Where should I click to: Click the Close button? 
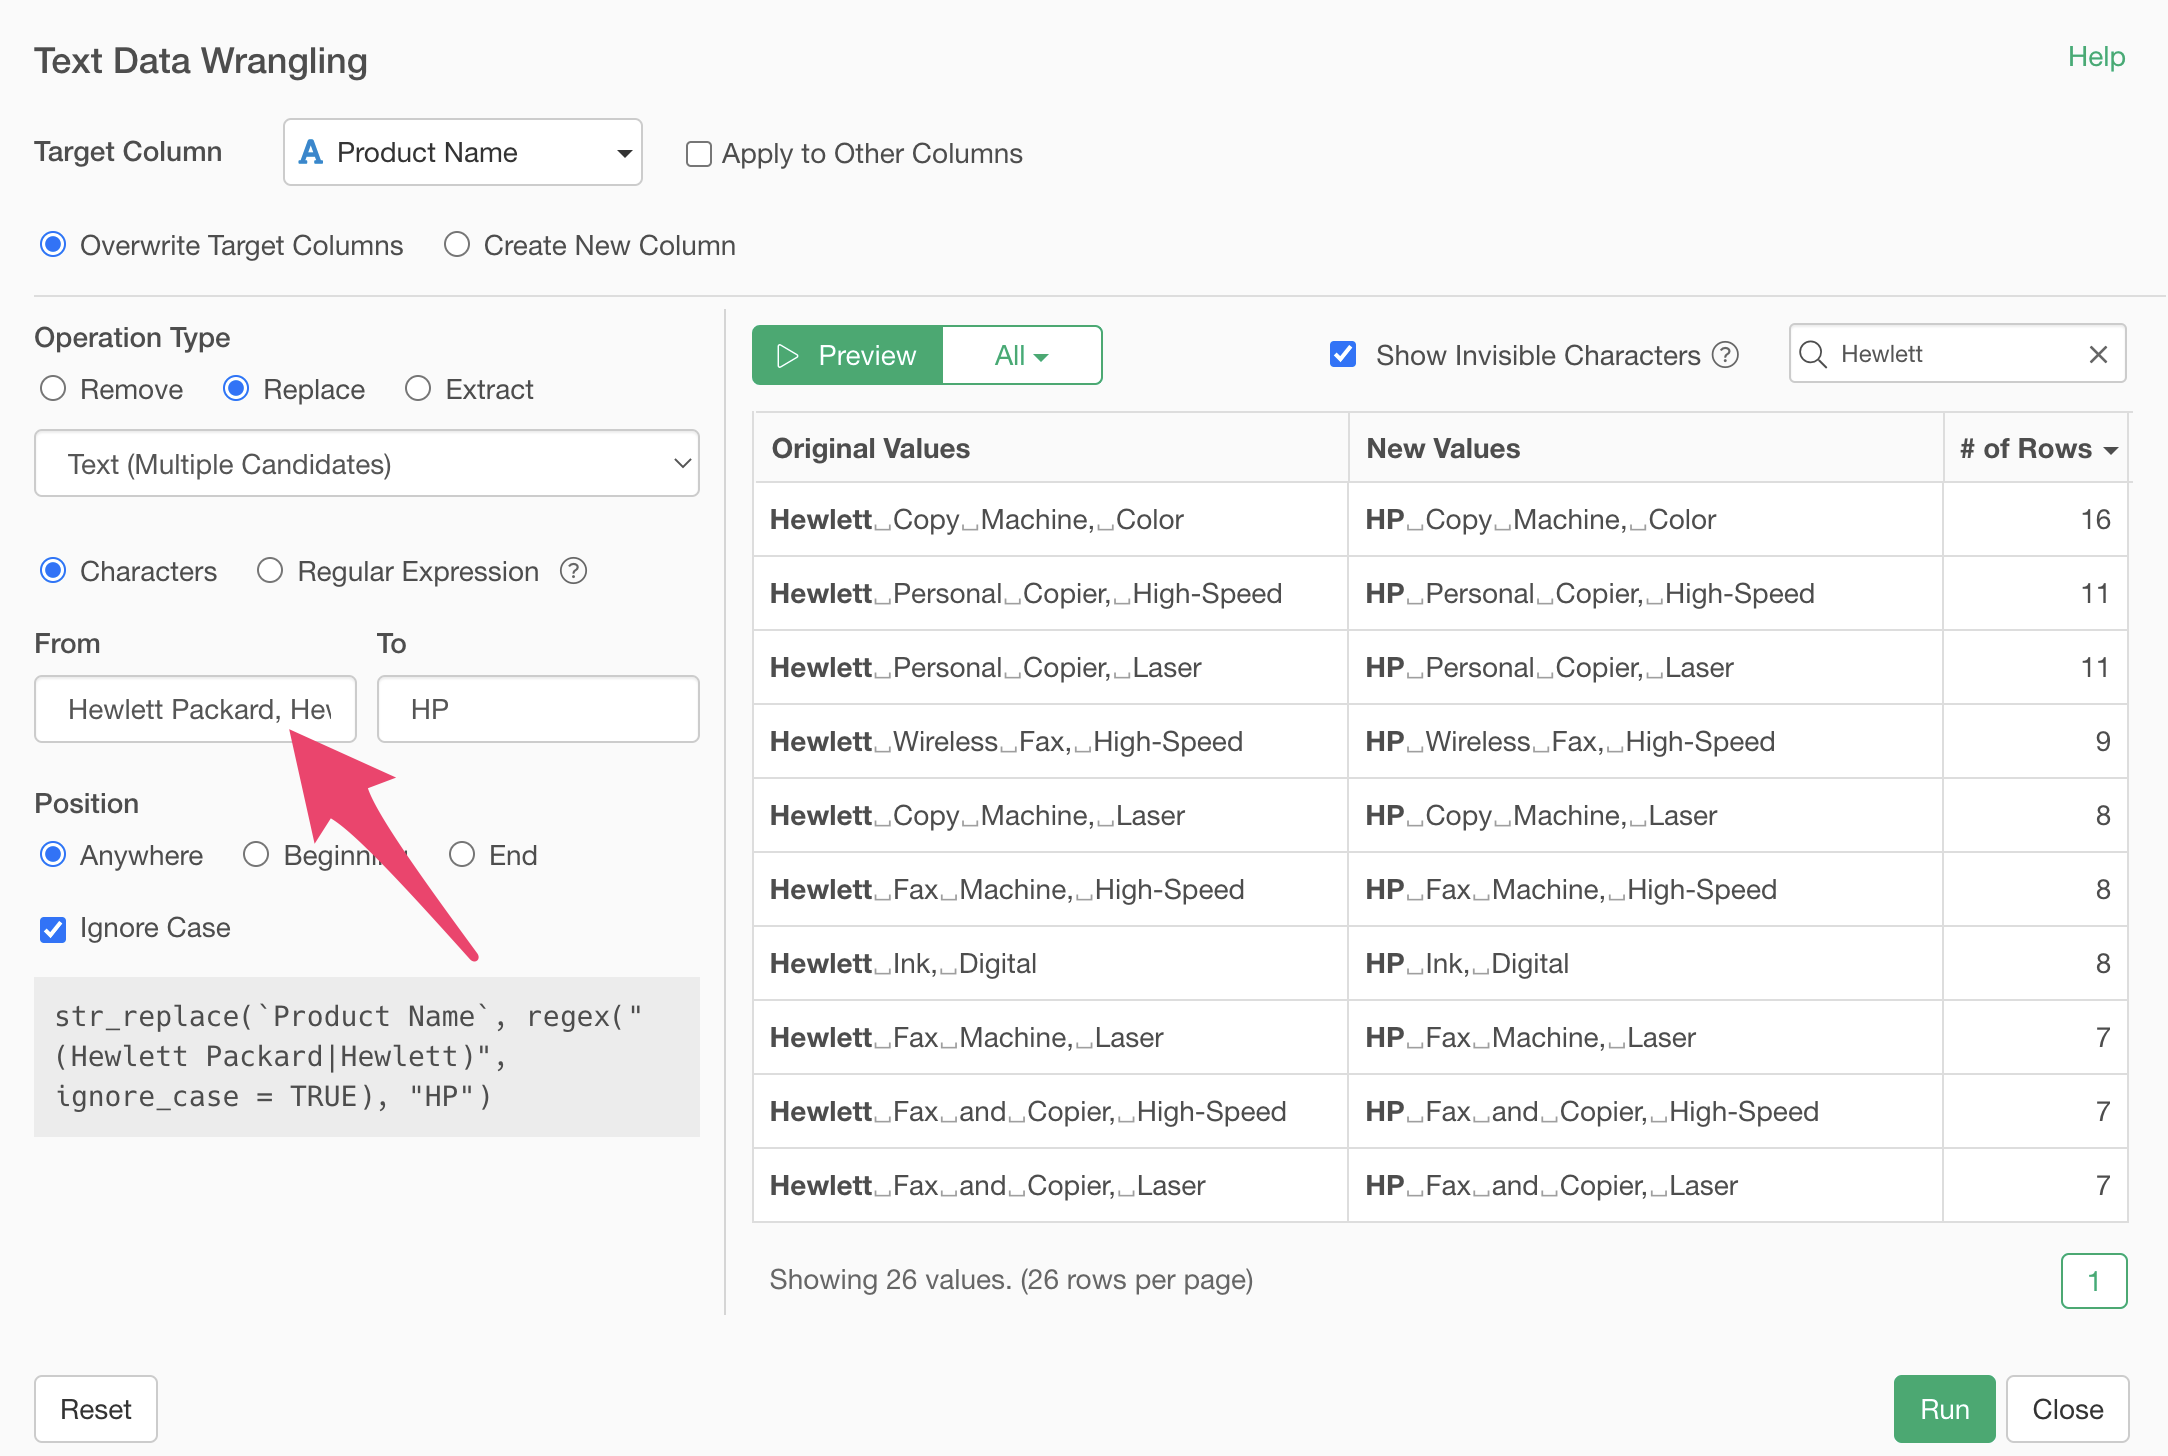(x=2067, y=1409)
